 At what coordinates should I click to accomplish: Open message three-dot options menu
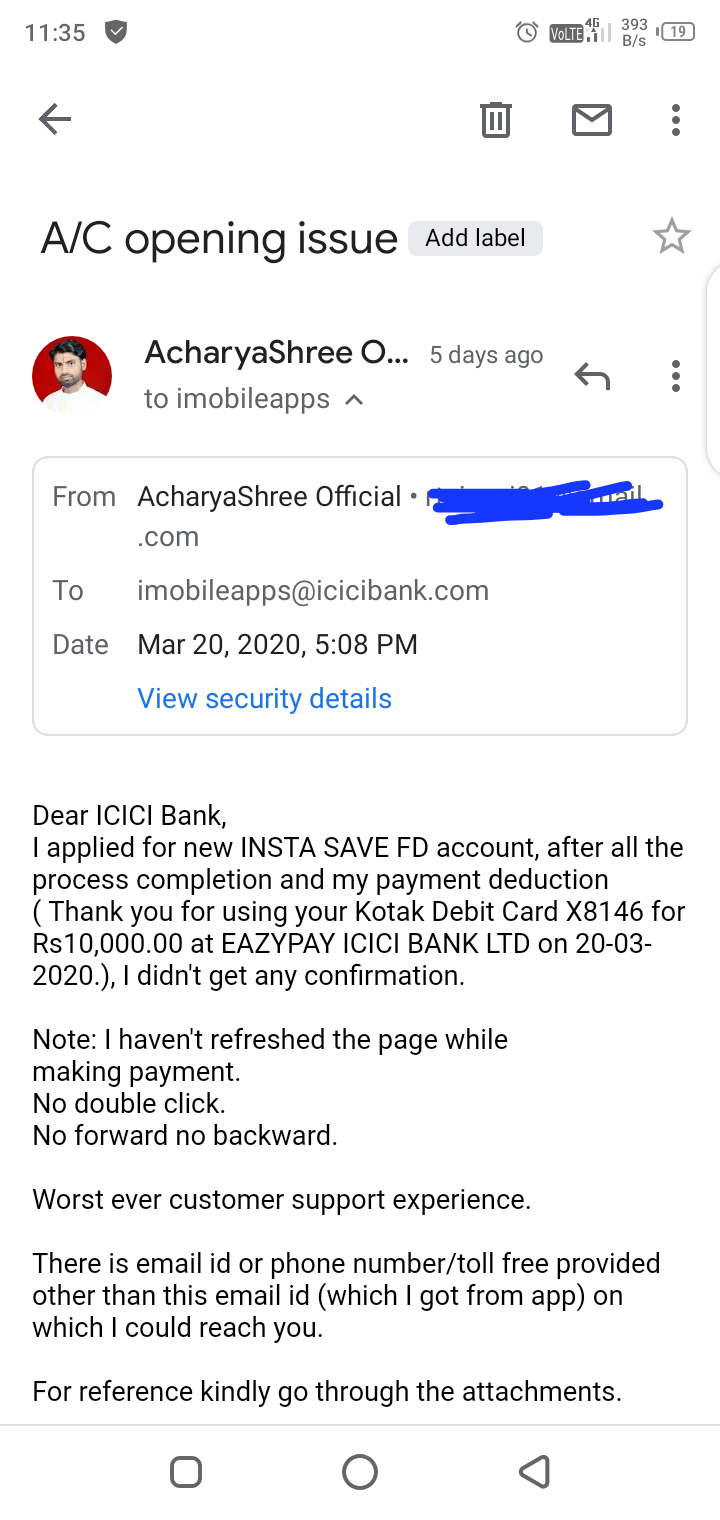[x=676, y=376]
